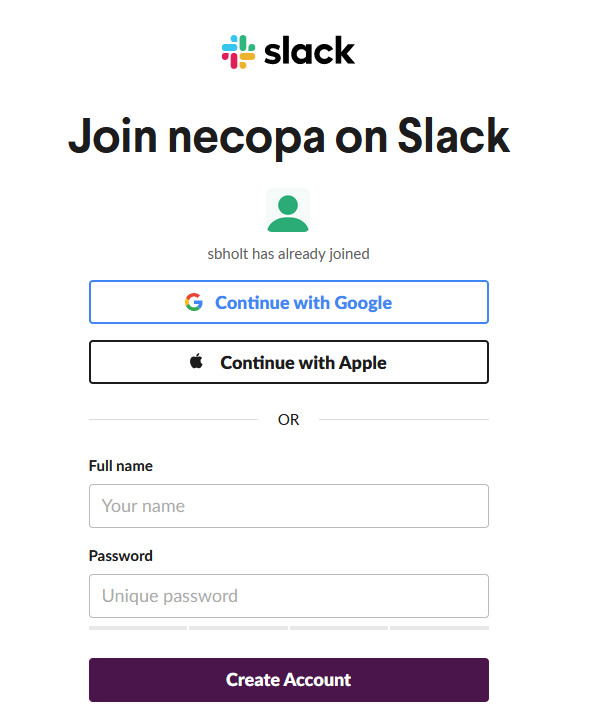Submit the Create Account button

point(288,680)
